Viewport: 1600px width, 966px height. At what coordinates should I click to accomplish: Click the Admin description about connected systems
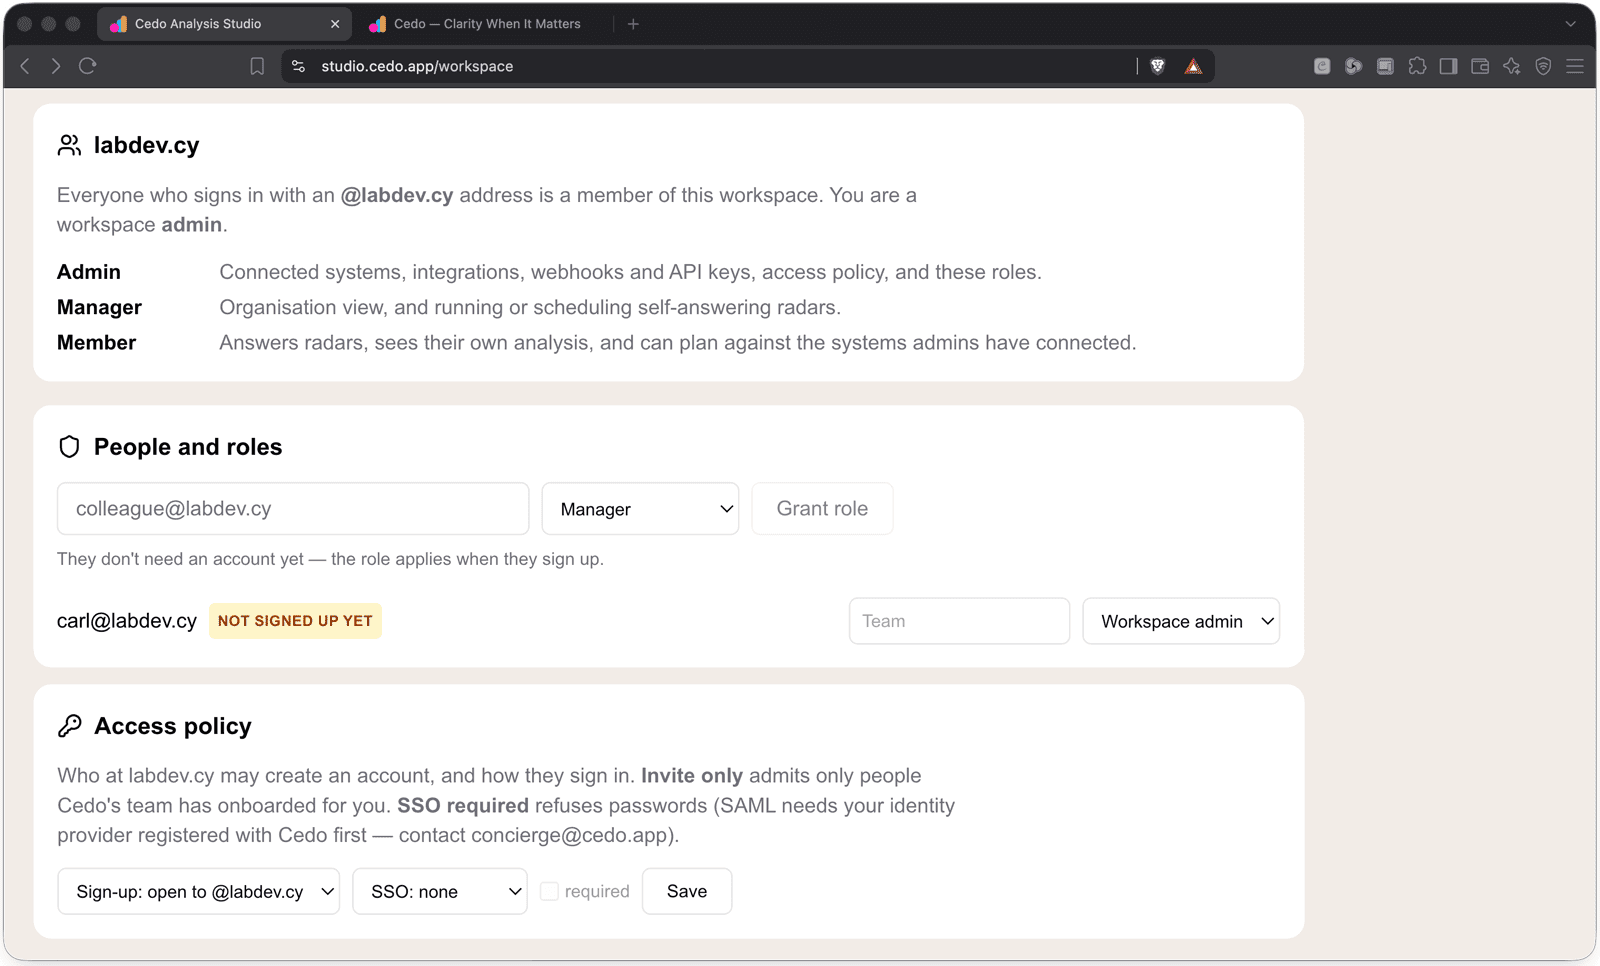(x=631, y=272)
